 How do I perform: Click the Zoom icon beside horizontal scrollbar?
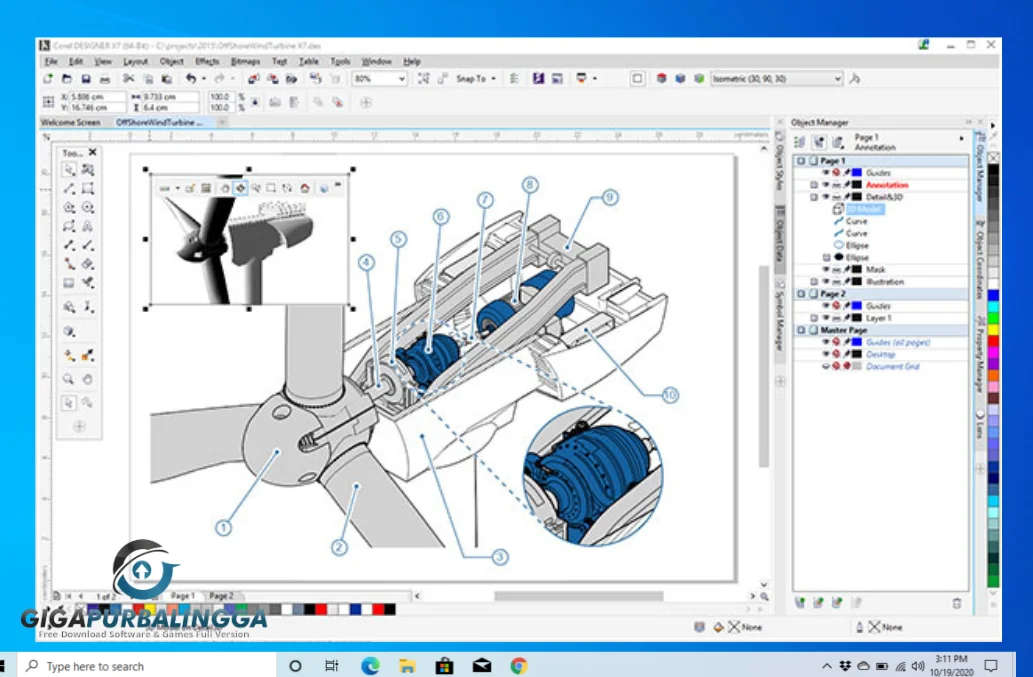(764, 596)
